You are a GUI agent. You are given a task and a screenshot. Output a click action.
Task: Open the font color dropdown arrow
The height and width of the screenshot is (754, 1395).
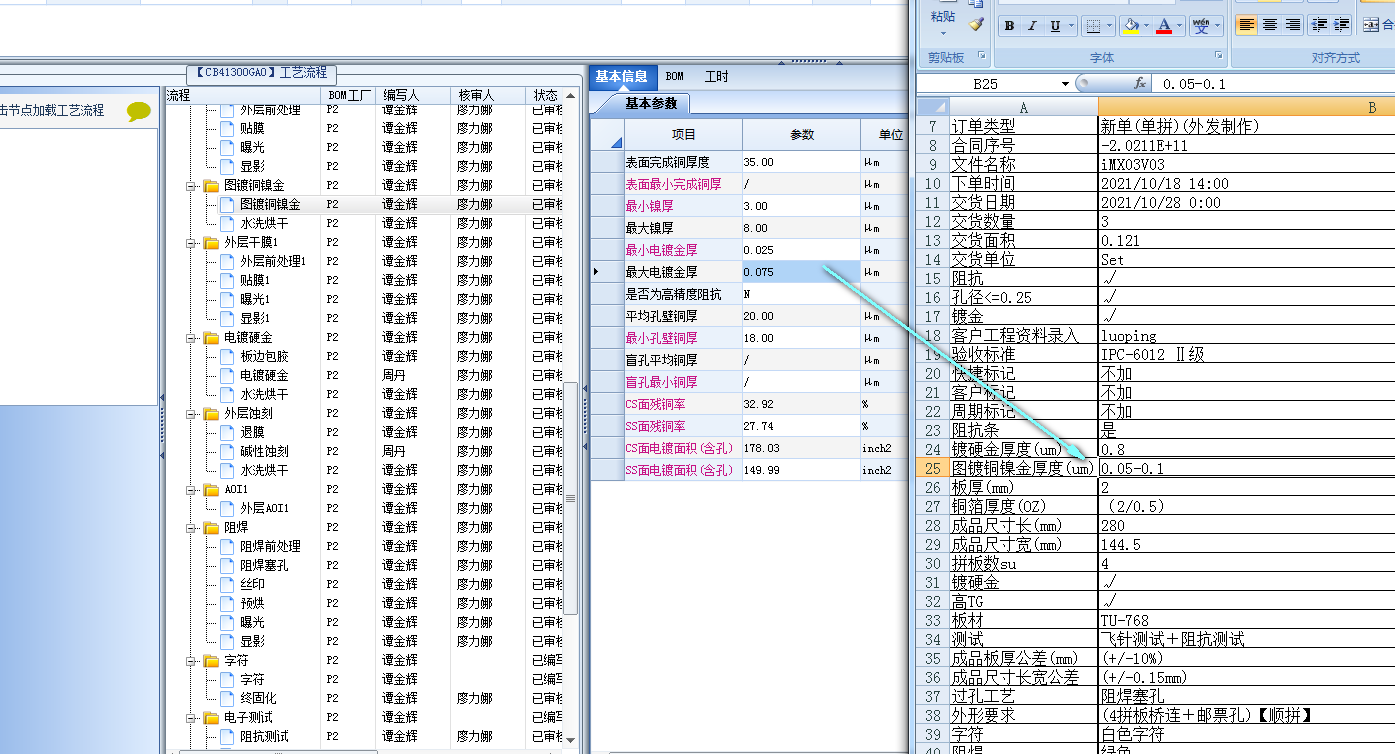[x=1178, y=26]
